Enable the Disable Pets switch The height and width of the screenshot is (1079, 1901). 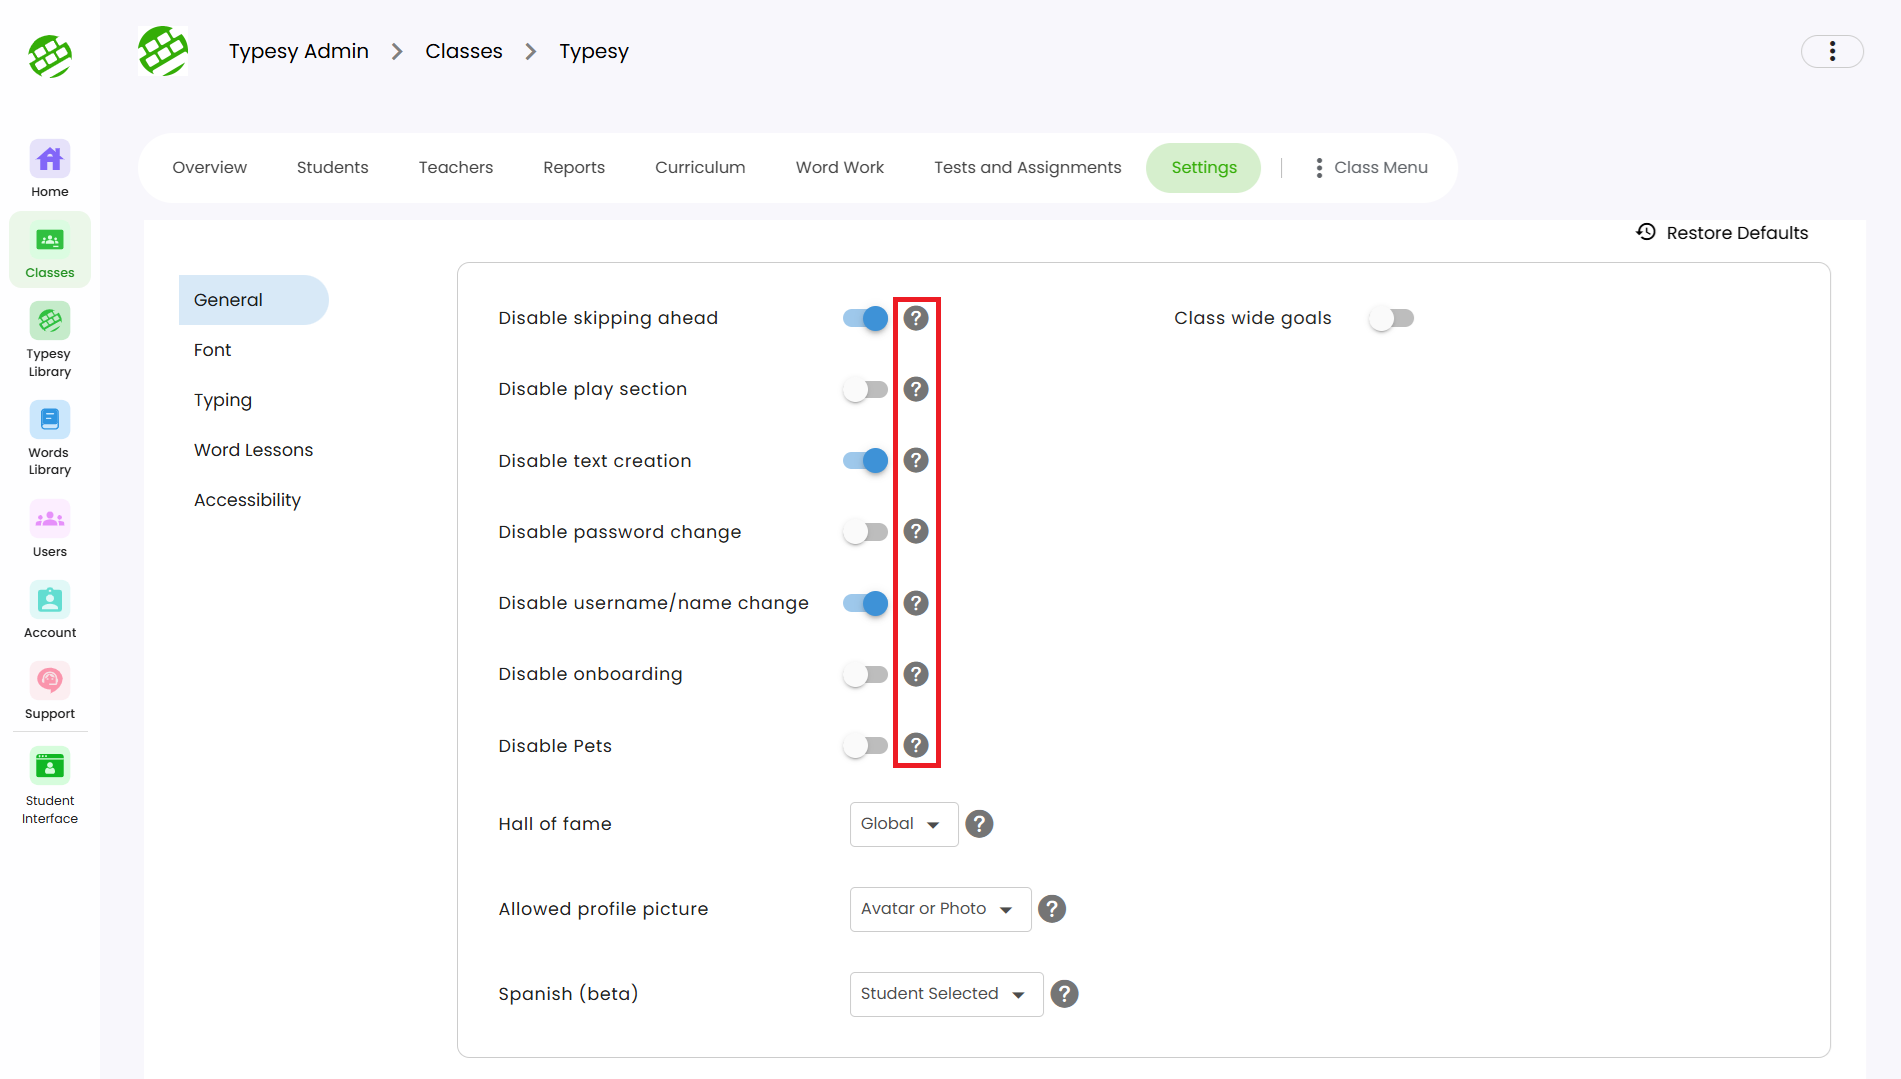point(865,745)
